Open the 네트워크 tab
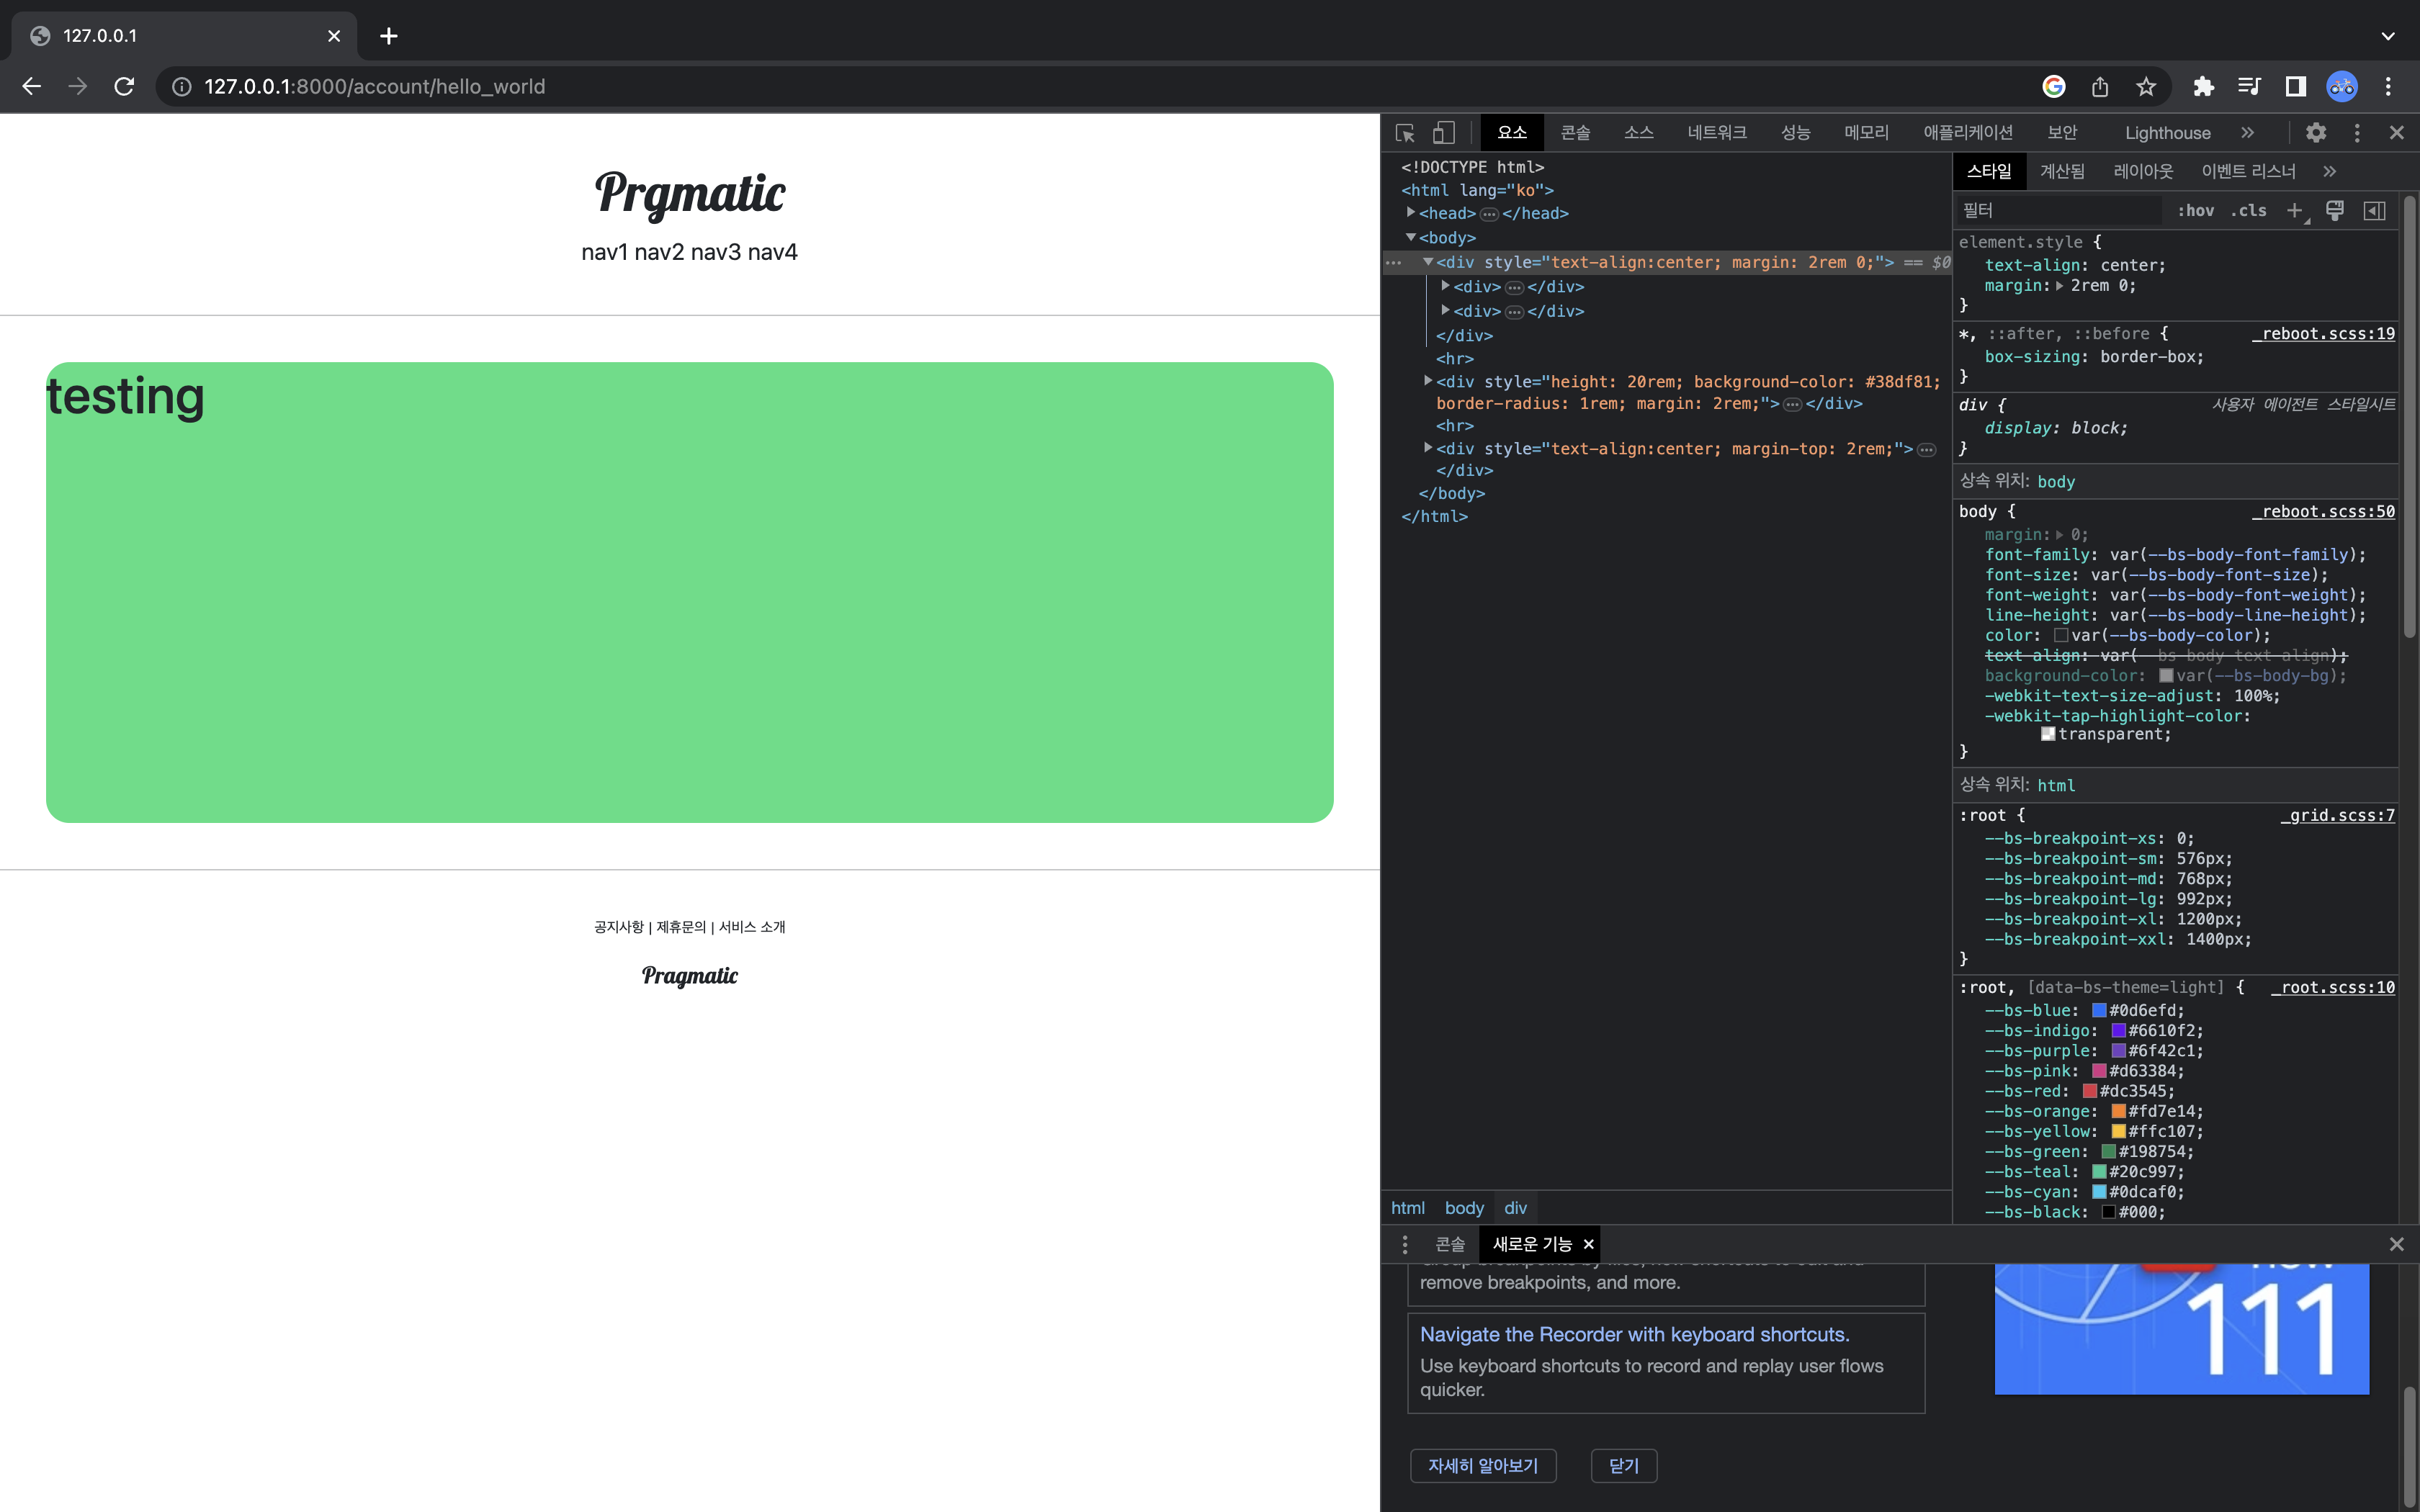The width and height of the screenshot is (2420, 1512). tap(1716, 133)
